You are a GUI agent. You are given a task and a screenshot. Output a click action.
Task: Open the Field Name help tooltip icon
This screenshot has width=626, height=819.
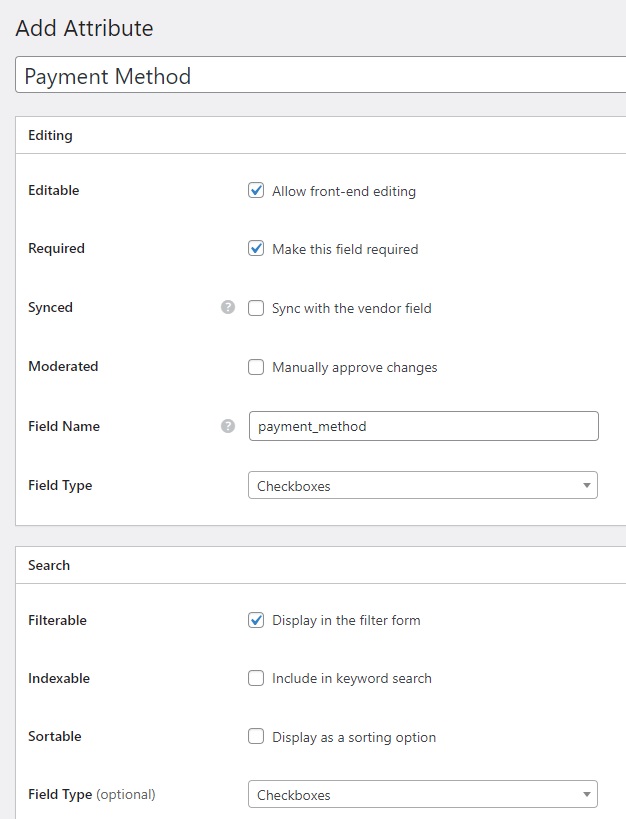pyautogui.click(x=228, y=425)
